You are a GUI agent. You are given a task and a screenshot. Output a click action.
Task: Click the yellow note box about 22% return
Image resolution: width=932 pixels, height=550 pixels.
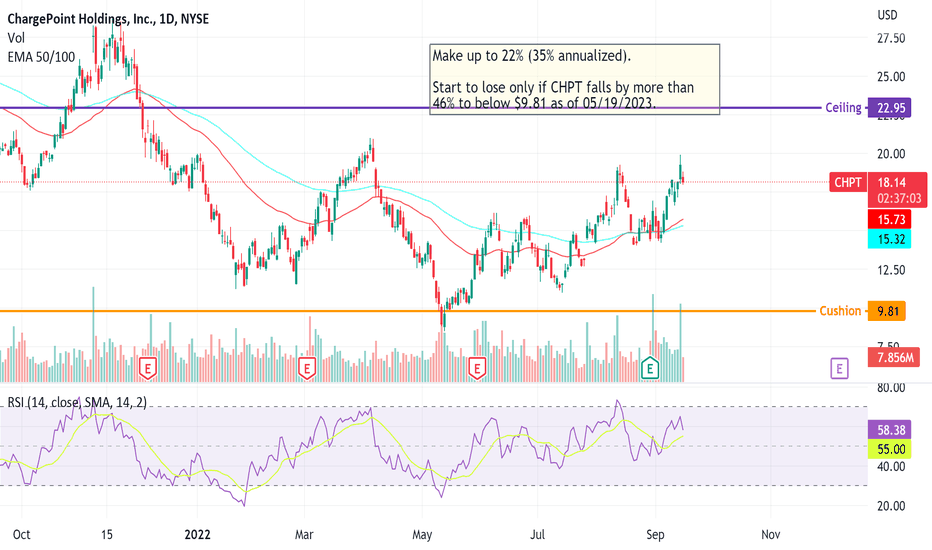tap(574, 79)
